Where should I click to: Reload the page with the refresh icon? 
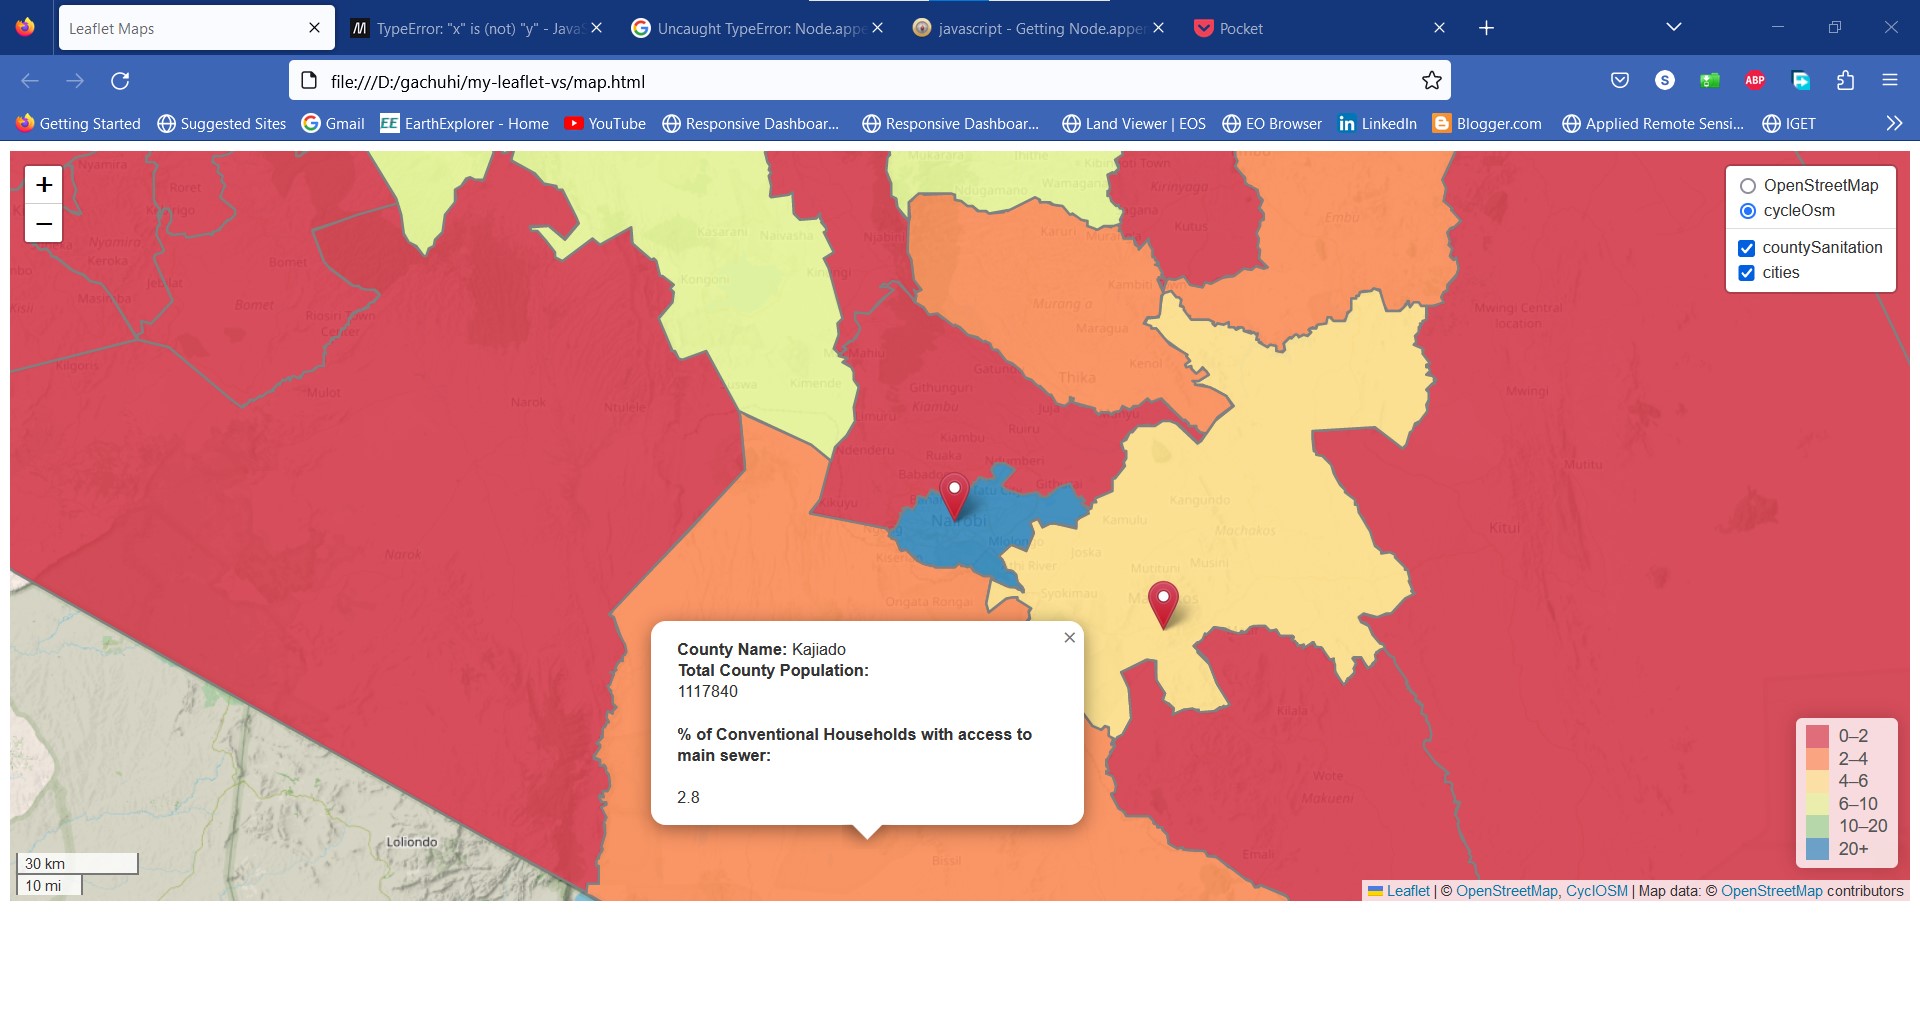point(120,81)
